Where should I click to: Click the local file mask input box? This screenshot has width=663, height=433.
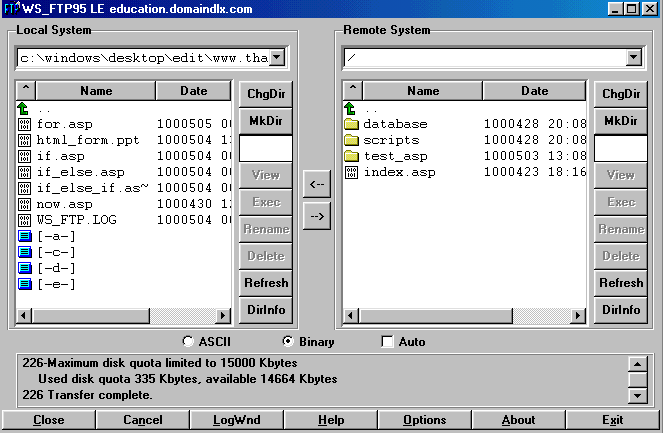(266, 148)
